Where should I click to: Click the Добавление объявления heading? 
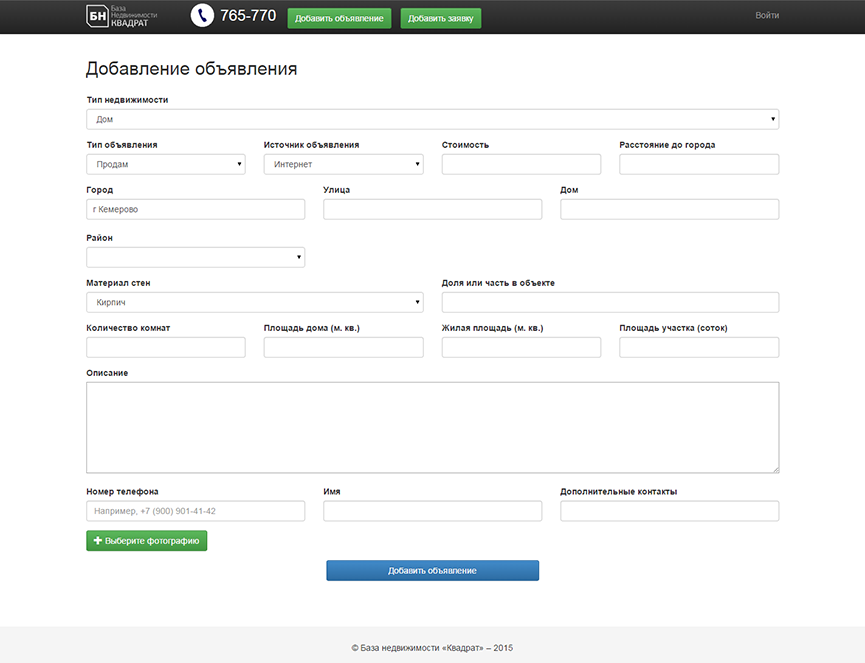click(x=191, y=68)
